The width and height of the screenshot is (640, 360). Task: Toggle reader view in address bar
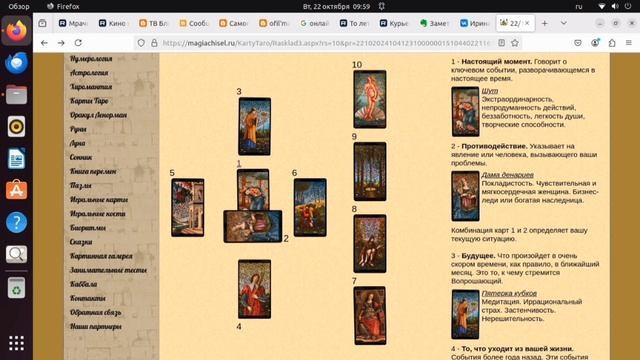pyautogui.click(x=502, y=43)
